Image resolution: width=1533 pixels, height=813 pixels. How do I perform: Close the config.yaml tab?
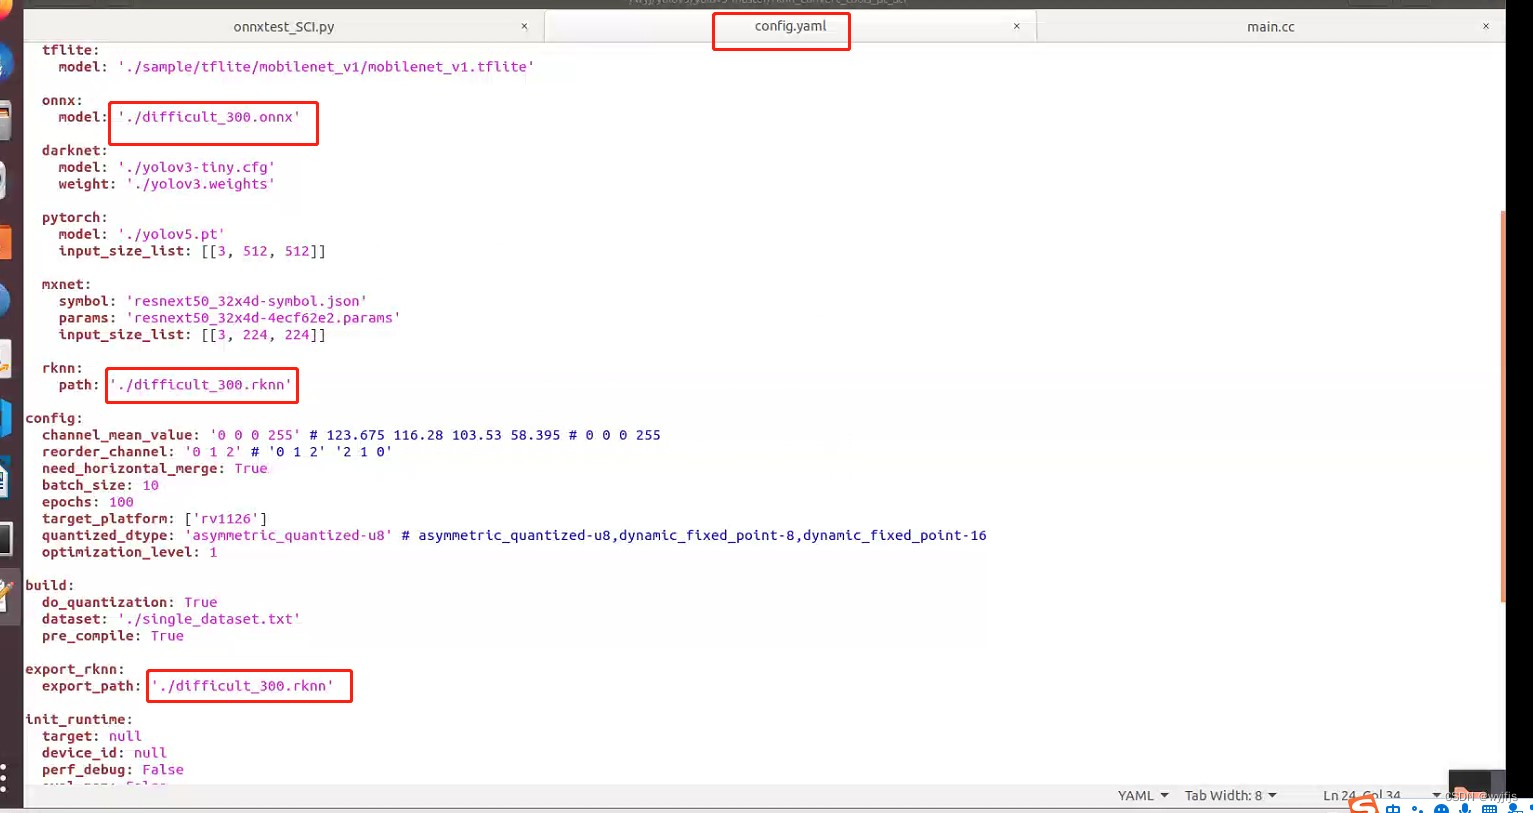click(x=1017, y=26)
